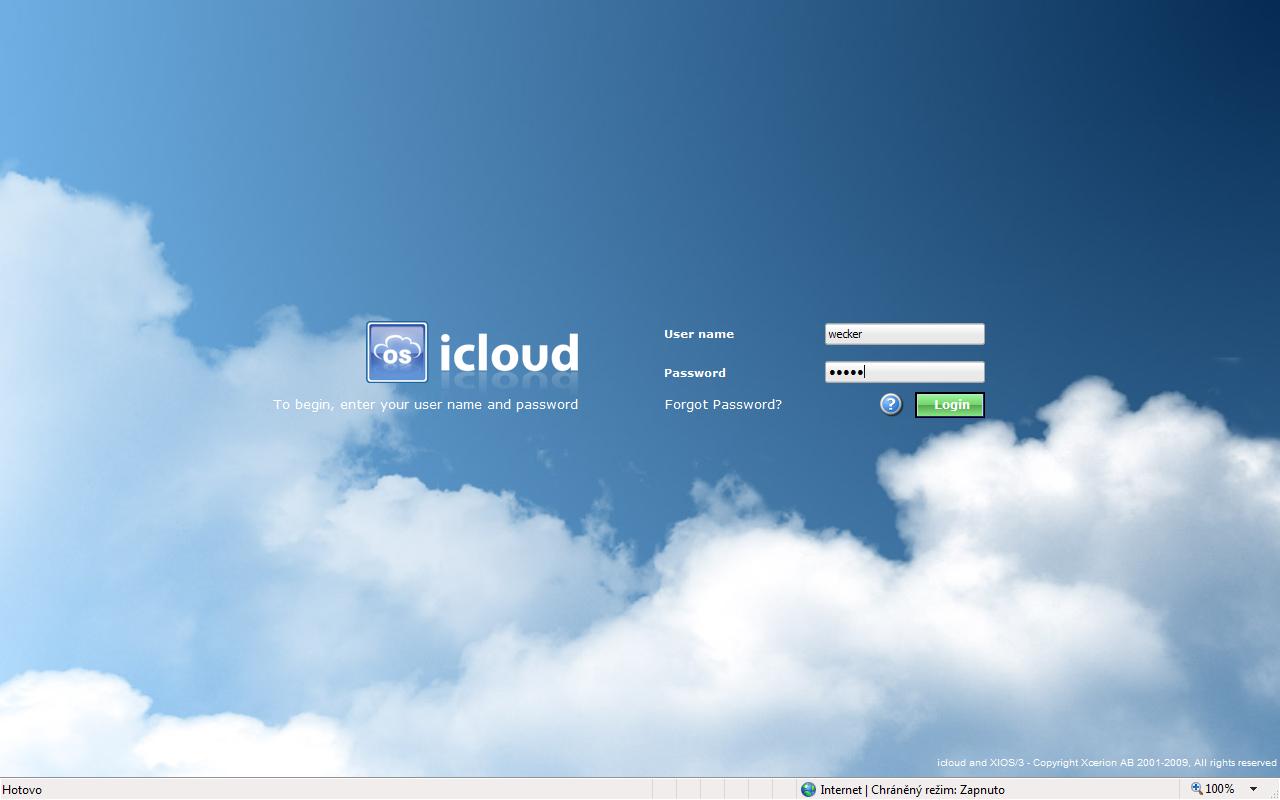
Task: Click the User name label
Action: pos(699,334)
